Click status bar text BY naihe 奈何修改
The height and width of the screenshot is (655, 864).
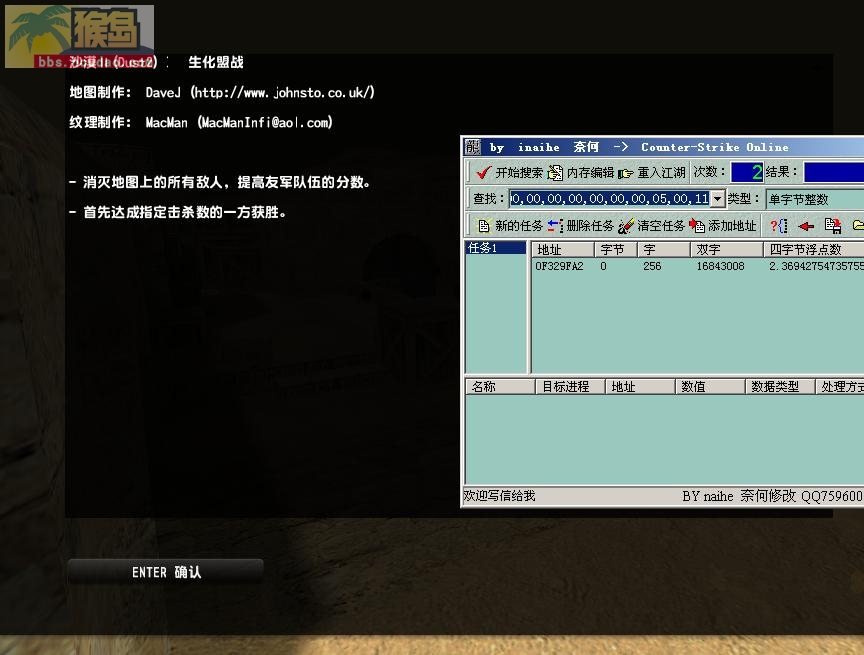739,496
